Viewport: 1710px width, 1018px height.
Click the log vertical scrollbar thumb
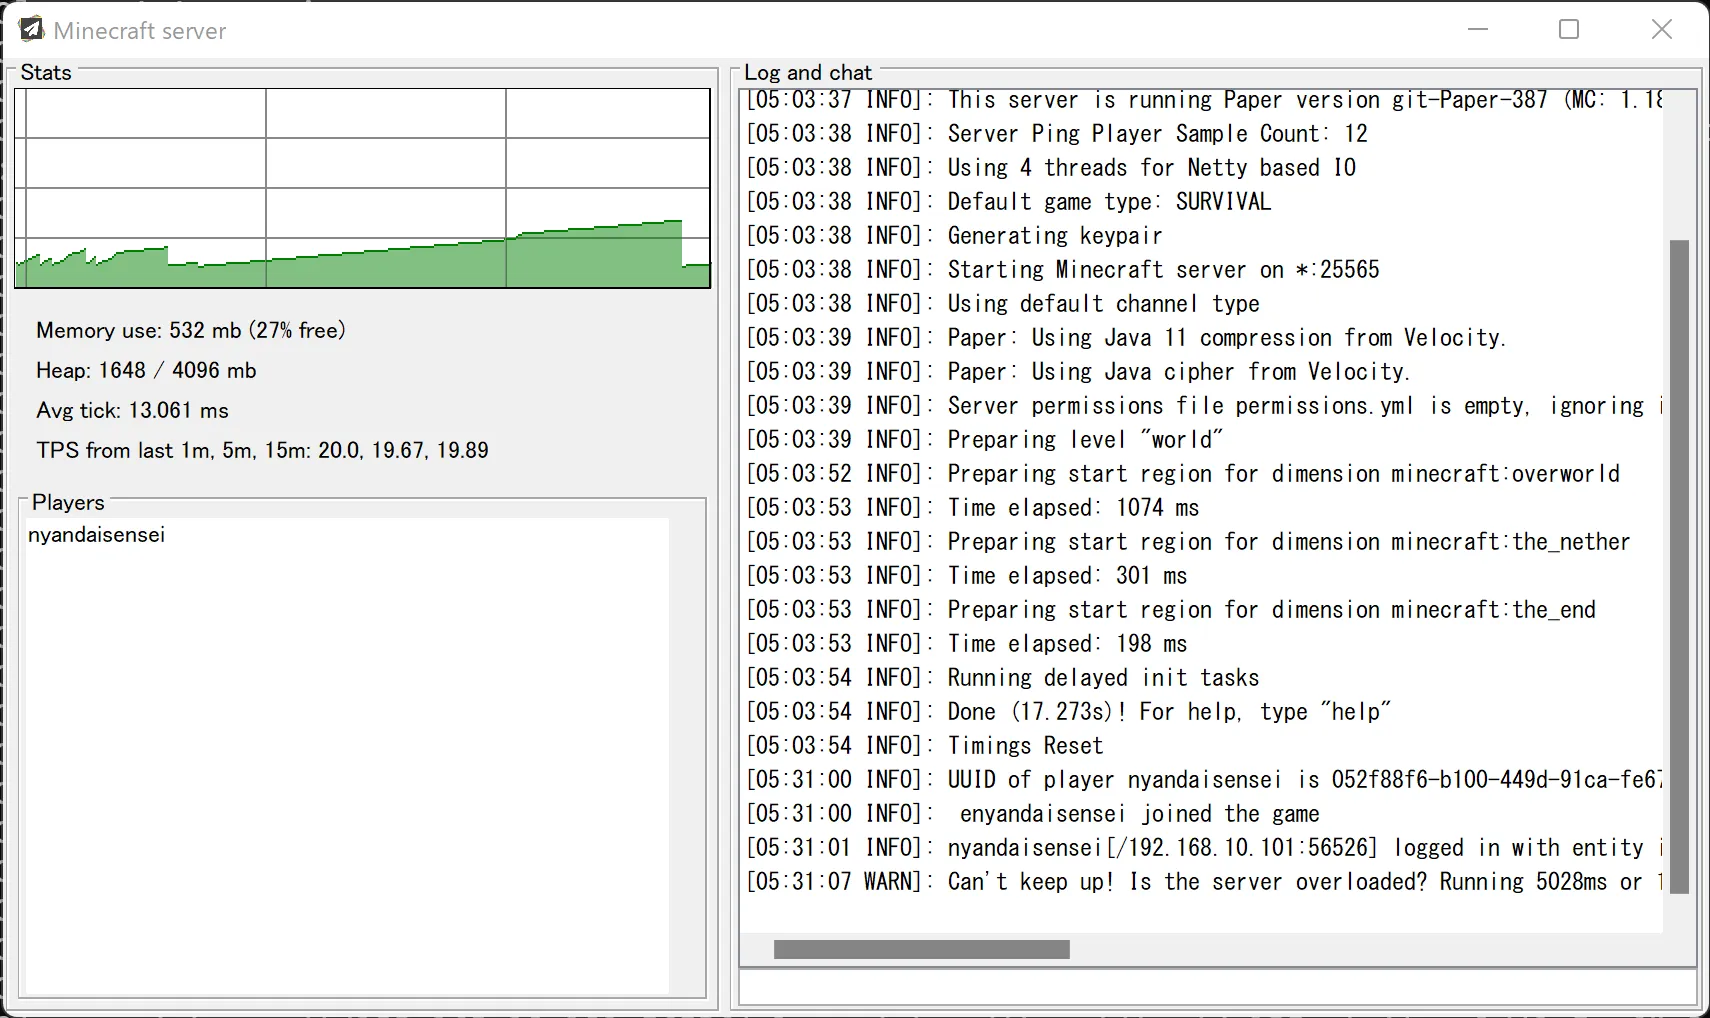coord(1679,567)
